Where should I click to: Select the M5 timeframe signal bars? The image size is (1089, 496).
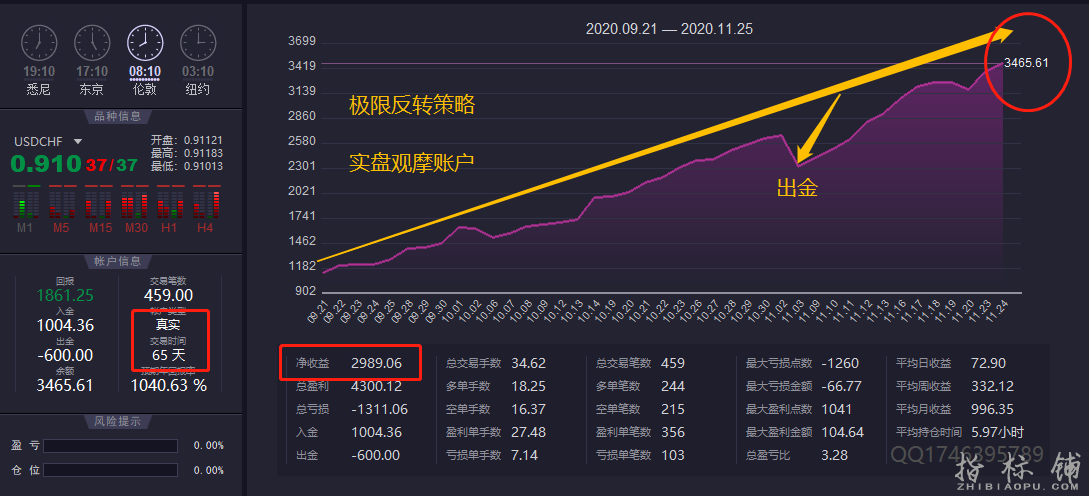pos(63,202)
